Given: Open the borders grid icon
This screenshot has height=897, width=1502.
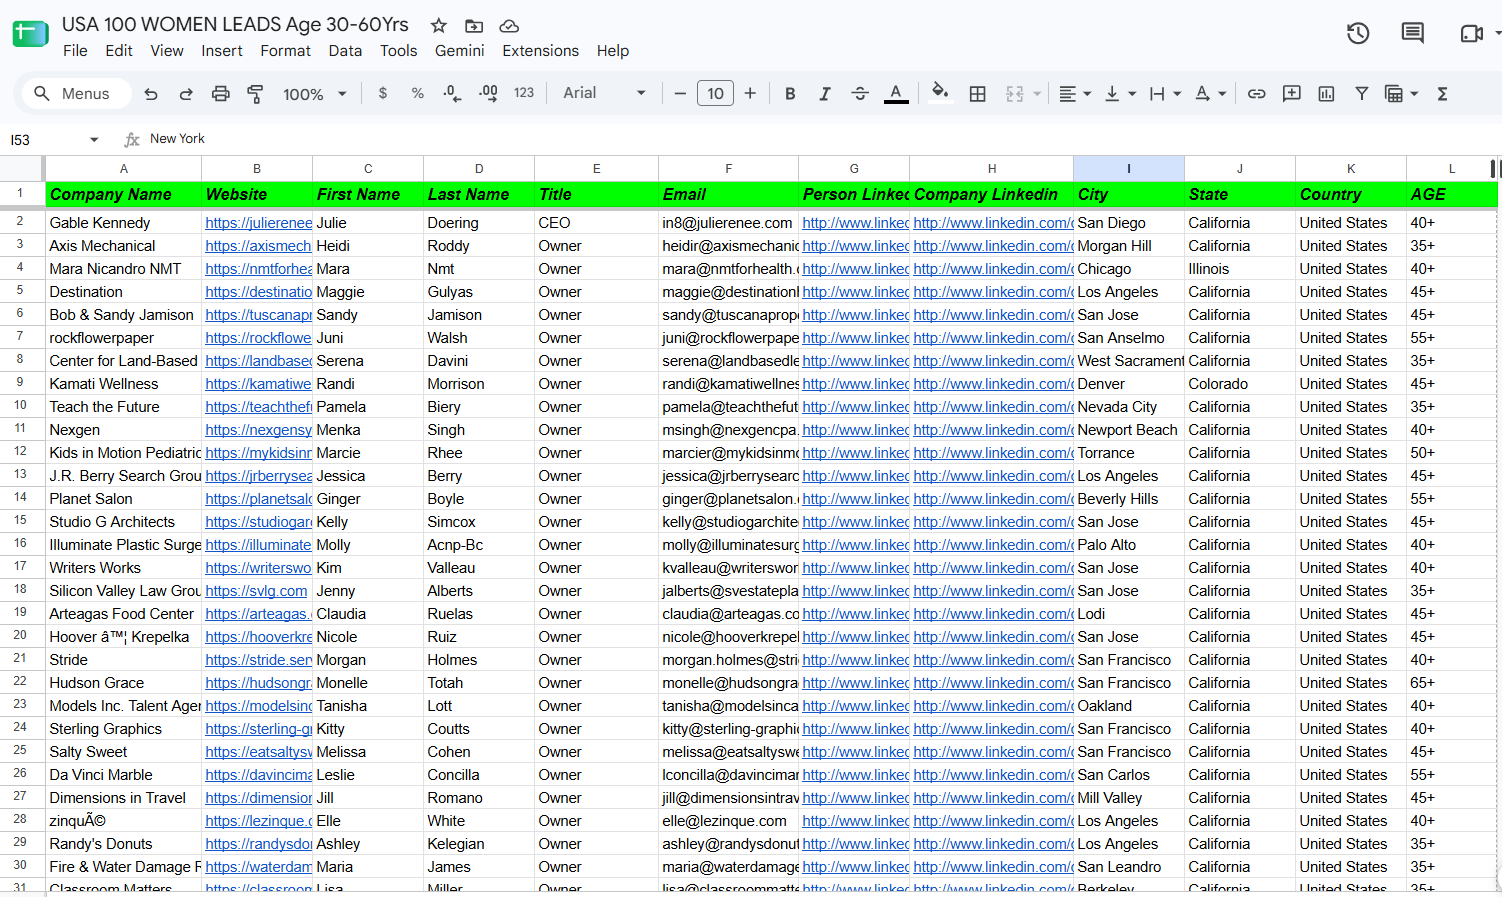Looking at the screenshot, I should (978, 94).
